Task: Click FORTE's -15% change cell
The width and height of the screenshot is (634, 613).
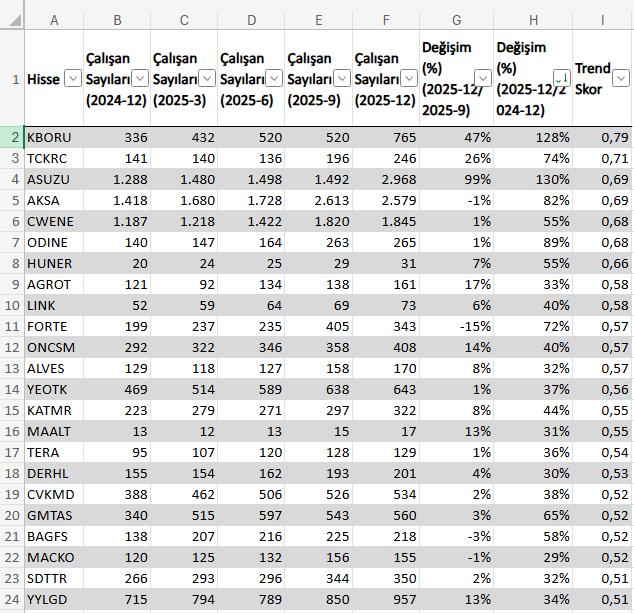Action: point(456,326)
